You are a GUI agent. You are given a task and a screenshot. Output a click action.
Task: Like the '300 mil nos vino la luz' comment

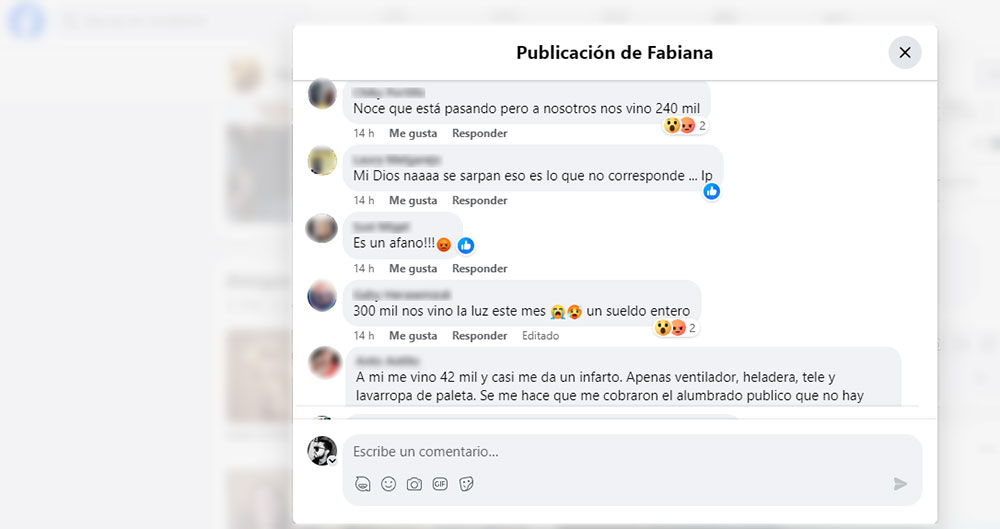413,336
